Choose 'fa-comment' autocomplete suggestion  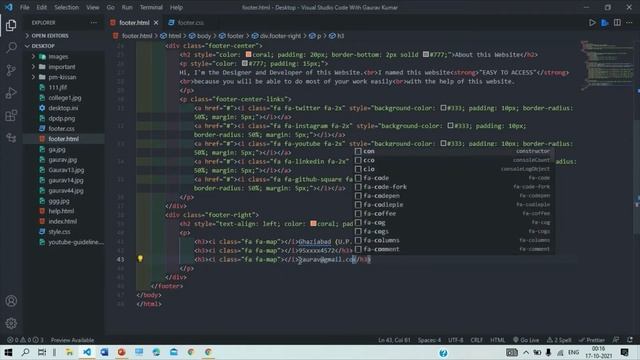point(453,249)
